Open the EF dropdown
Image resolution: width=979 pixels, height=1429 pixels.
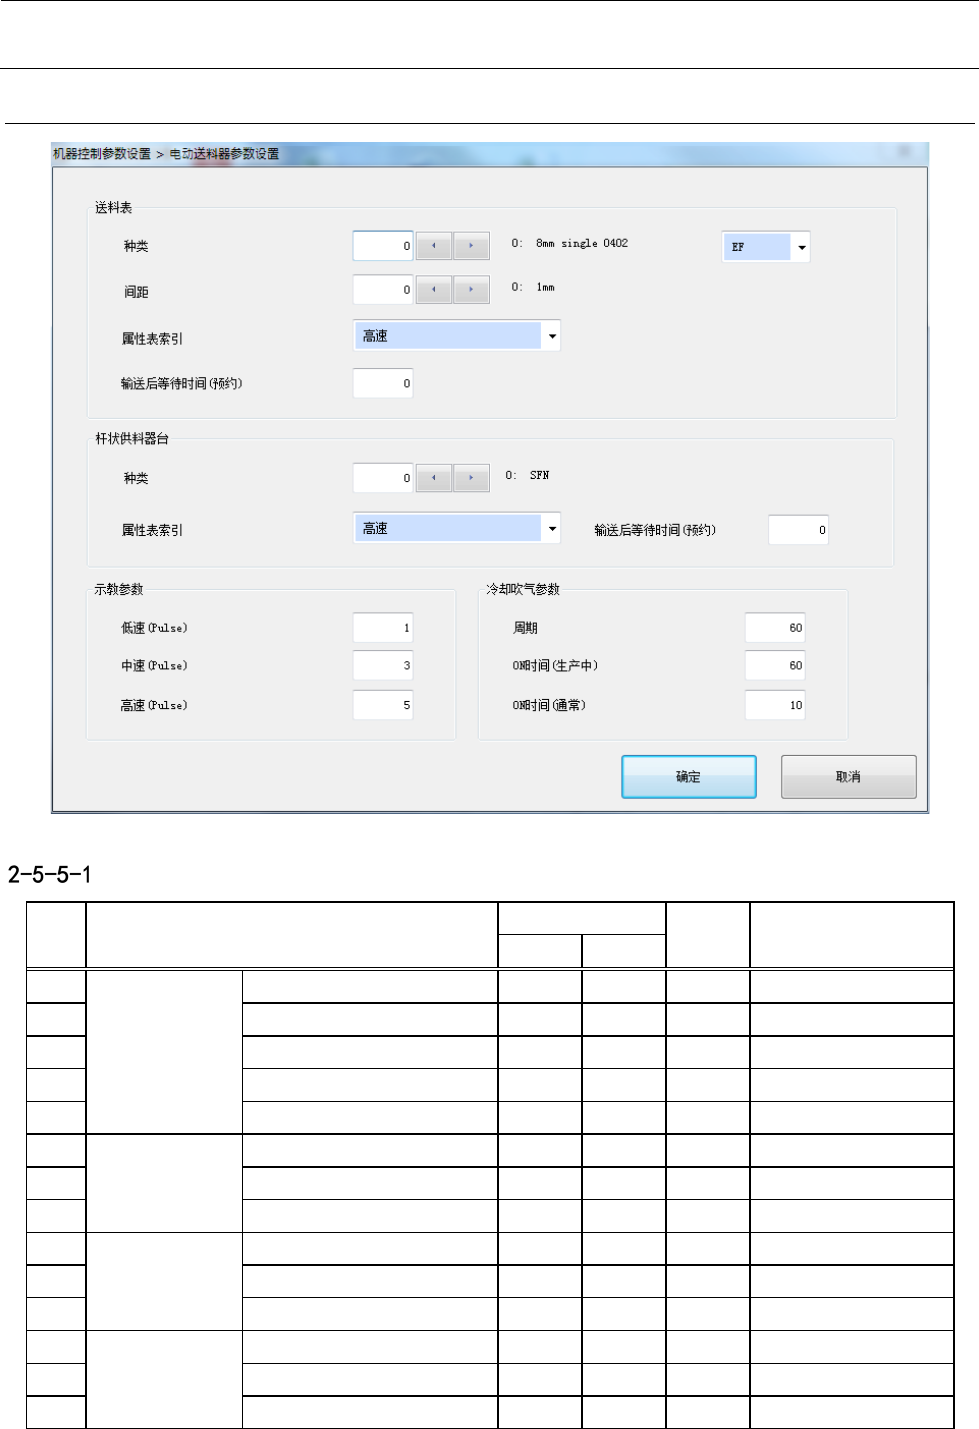(x=801, y=247)
